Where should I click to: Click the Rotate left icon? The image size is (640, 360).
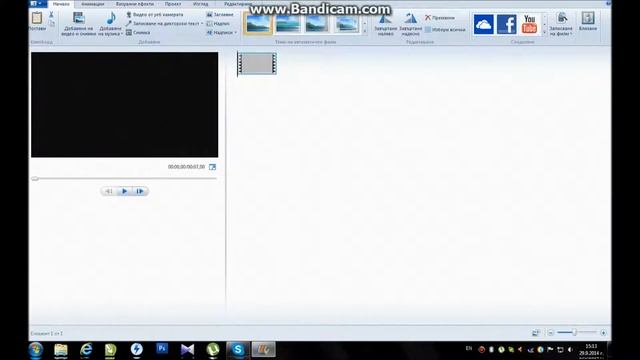point(385,19)
